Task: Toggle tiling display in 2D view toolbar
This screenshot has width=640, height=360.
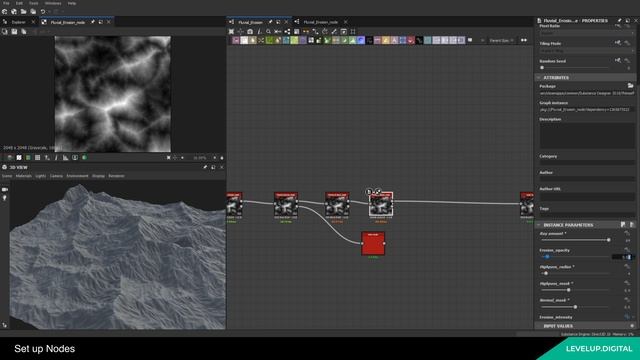Action: click(38, 158)
